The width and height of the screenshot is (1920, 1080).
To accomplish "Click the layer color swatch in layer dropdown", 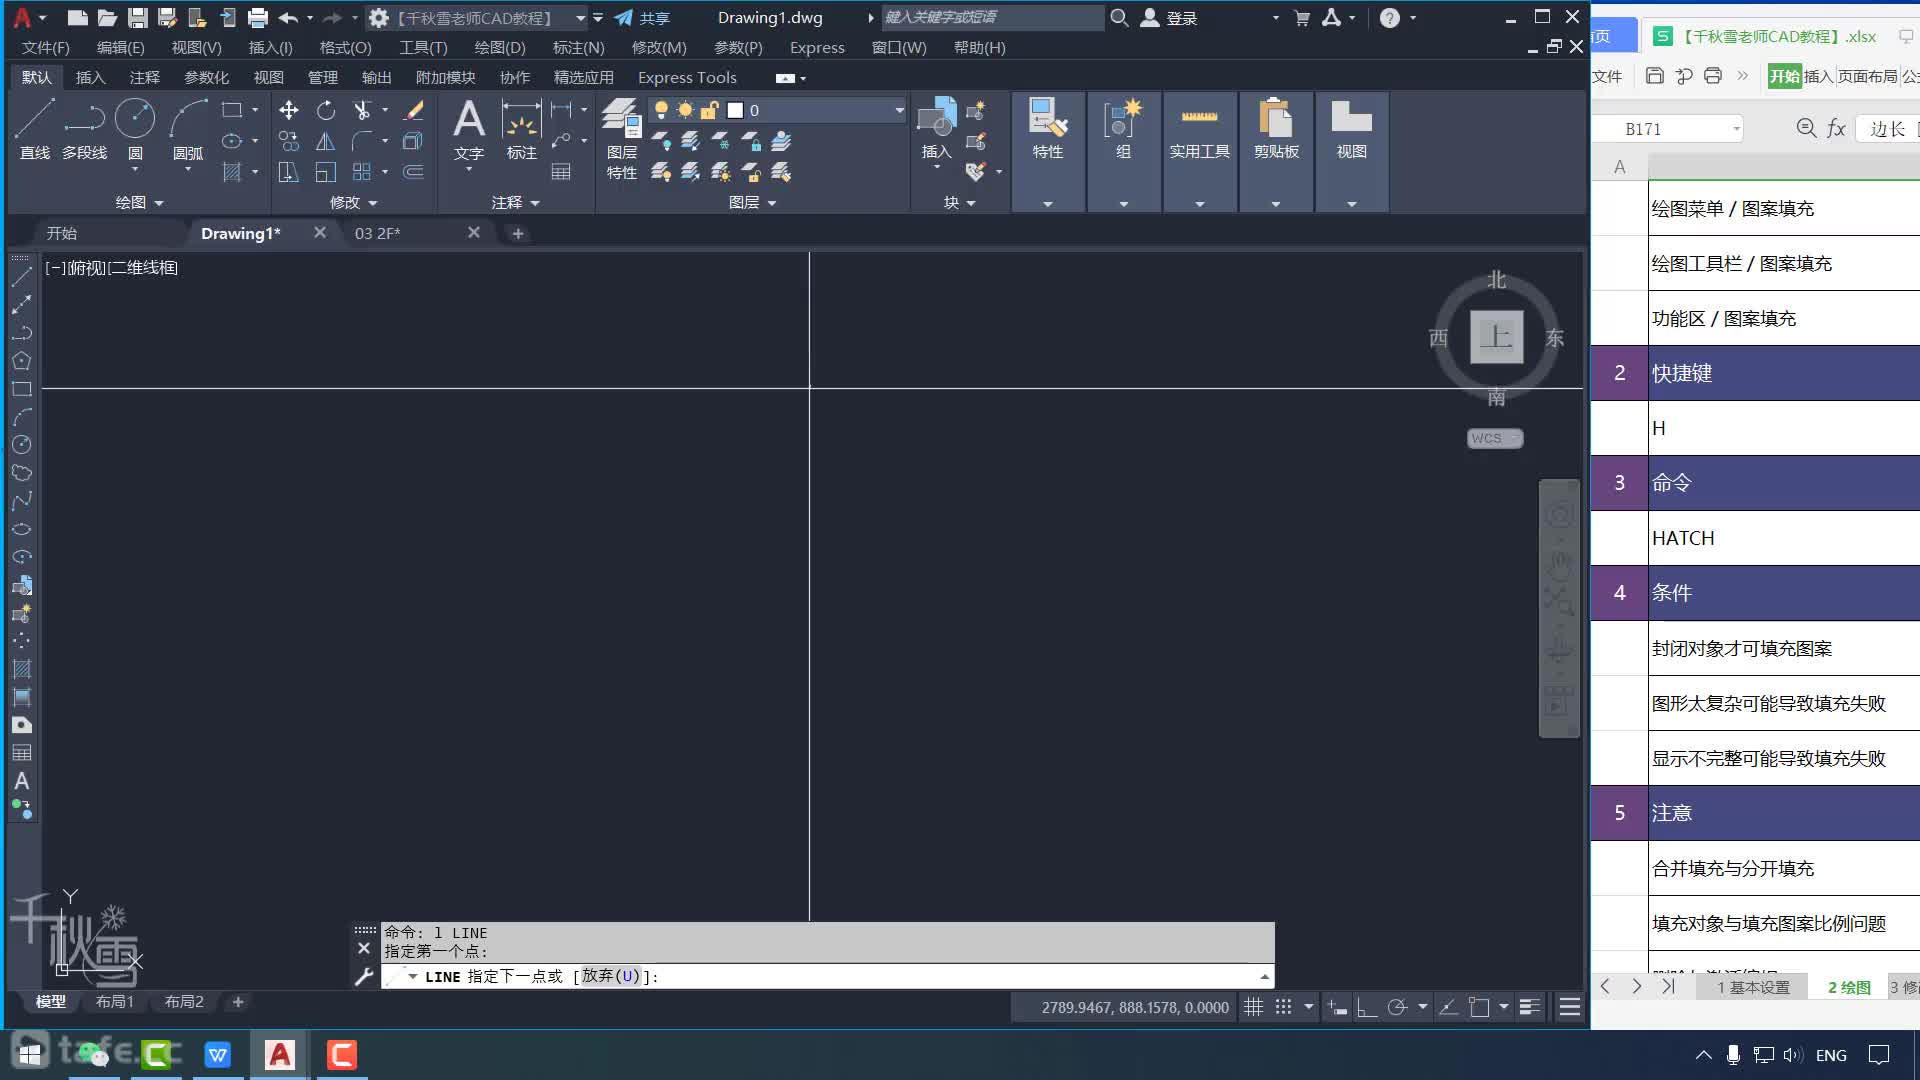I will click(735, 110).
